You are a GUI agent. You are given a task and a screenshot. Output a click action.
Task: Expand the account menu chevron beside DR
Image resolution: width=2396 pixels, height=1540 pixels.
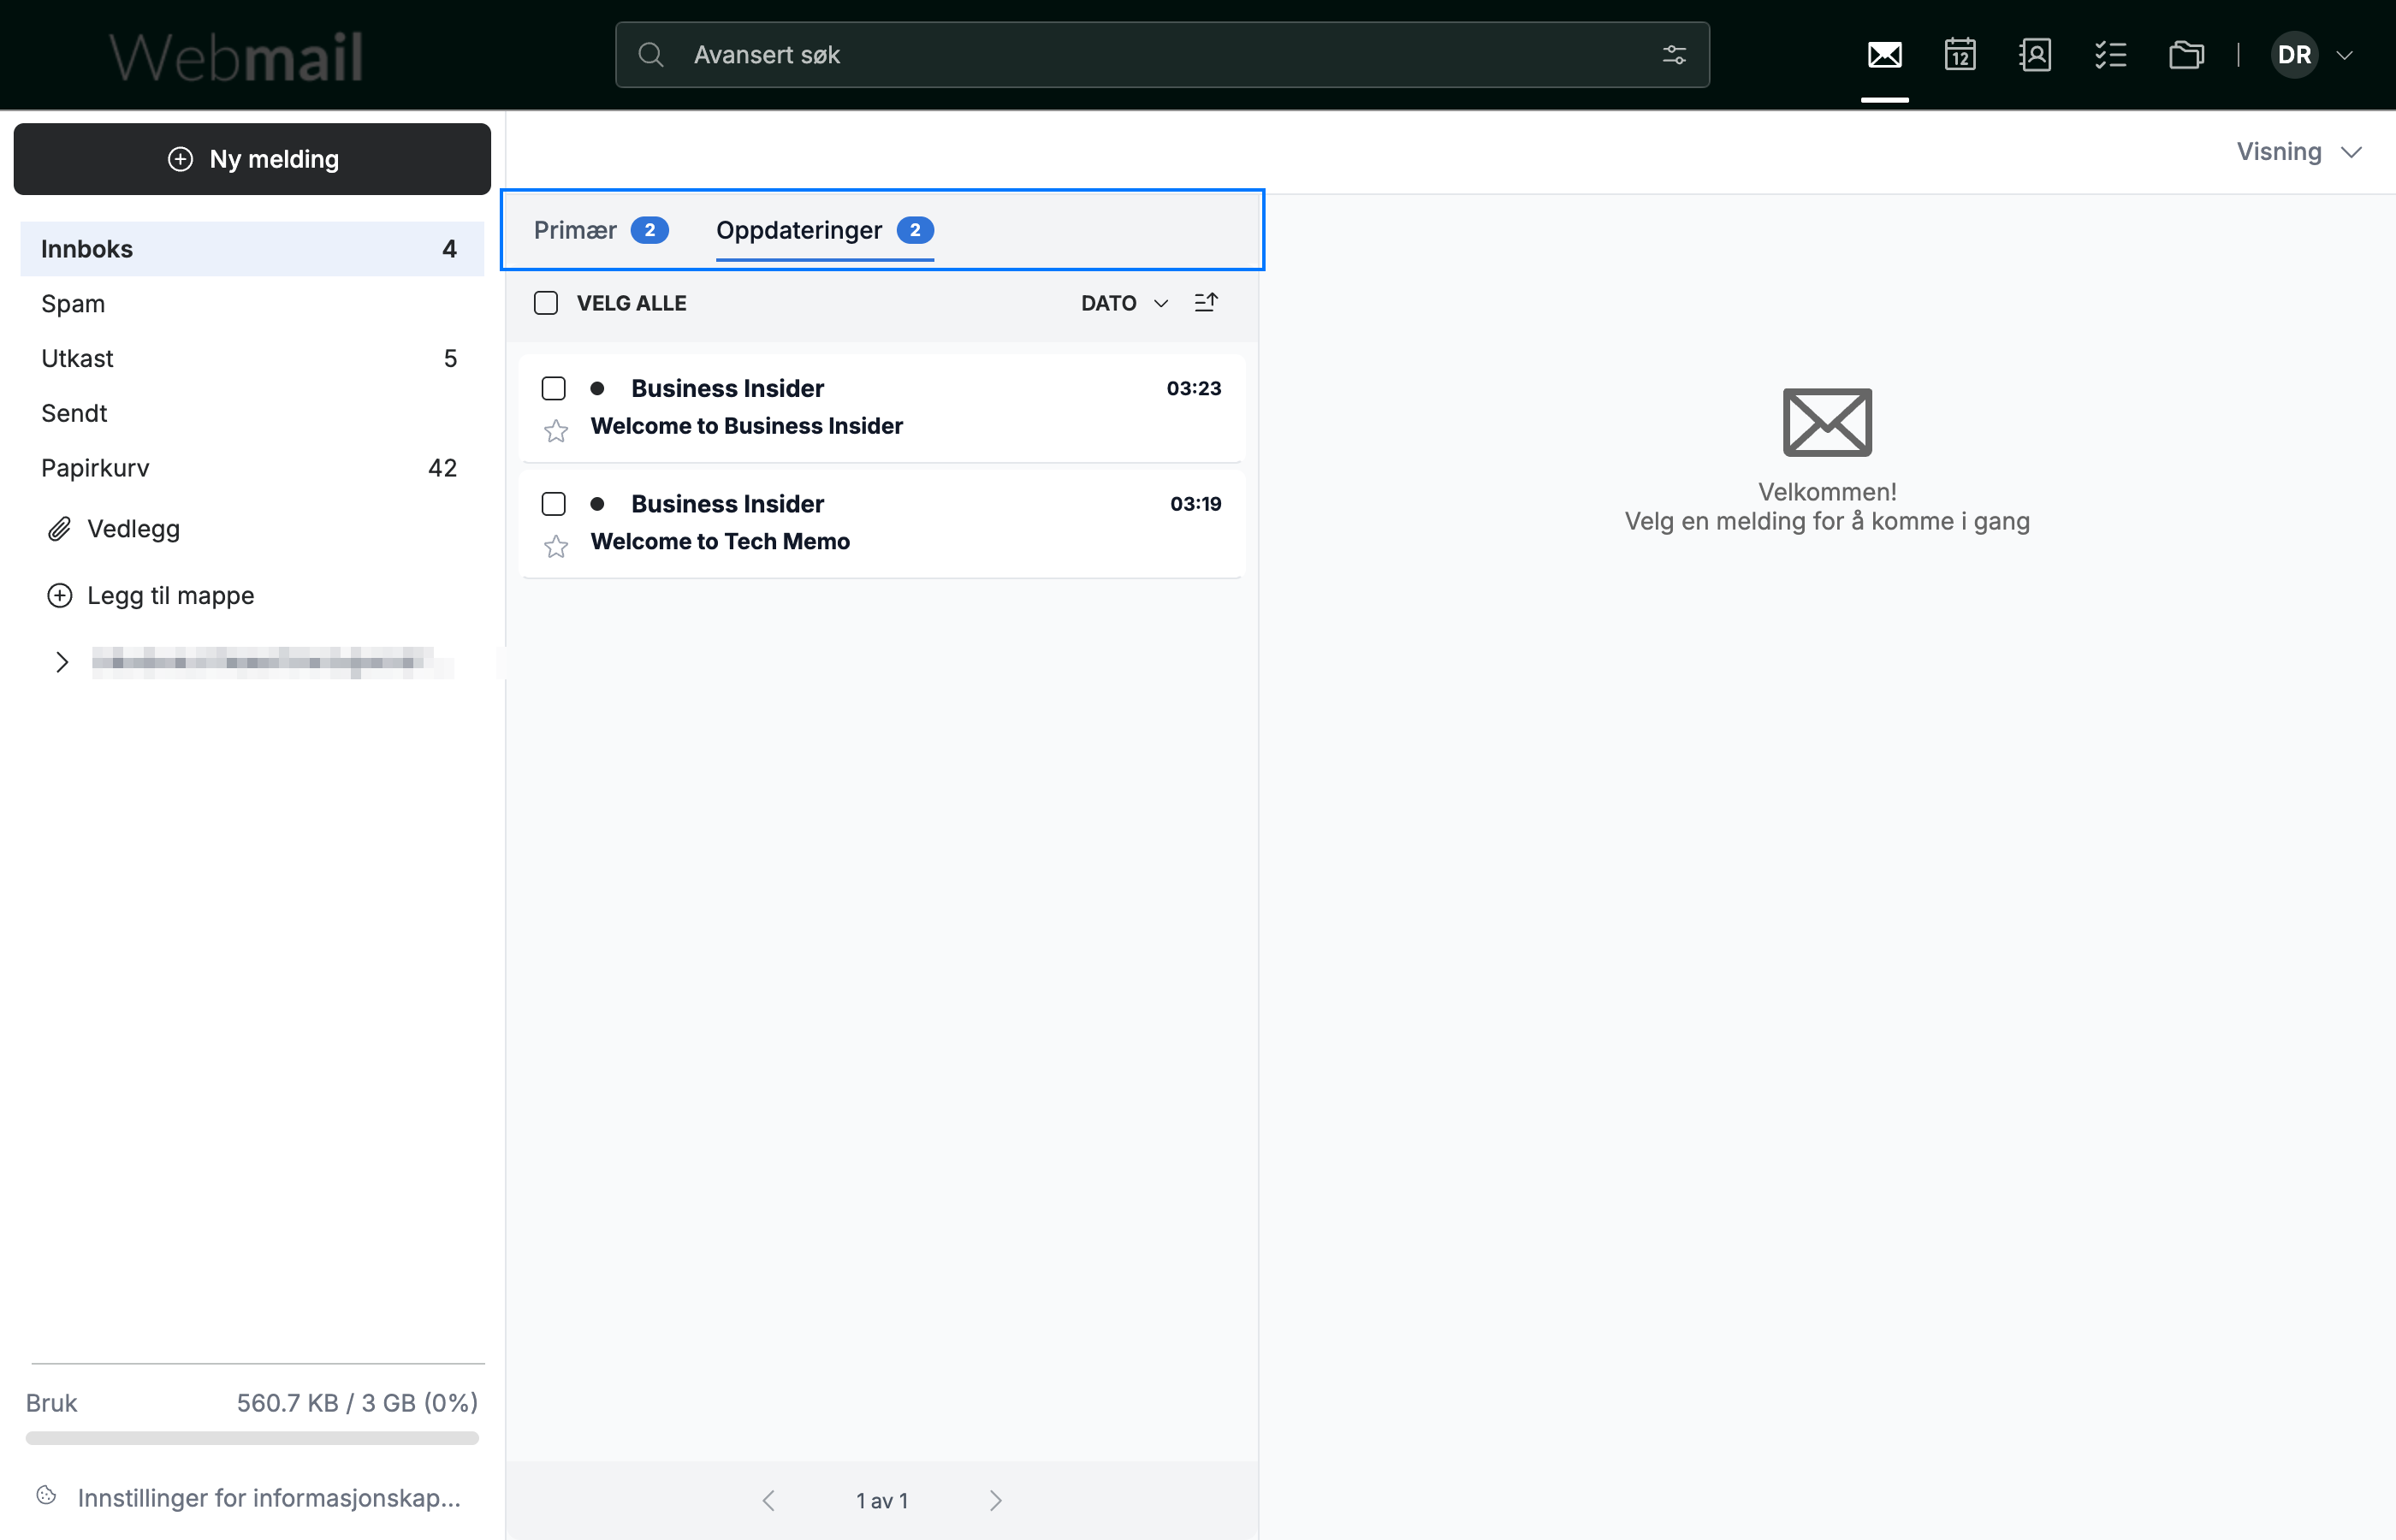[x=2344, y=55]
